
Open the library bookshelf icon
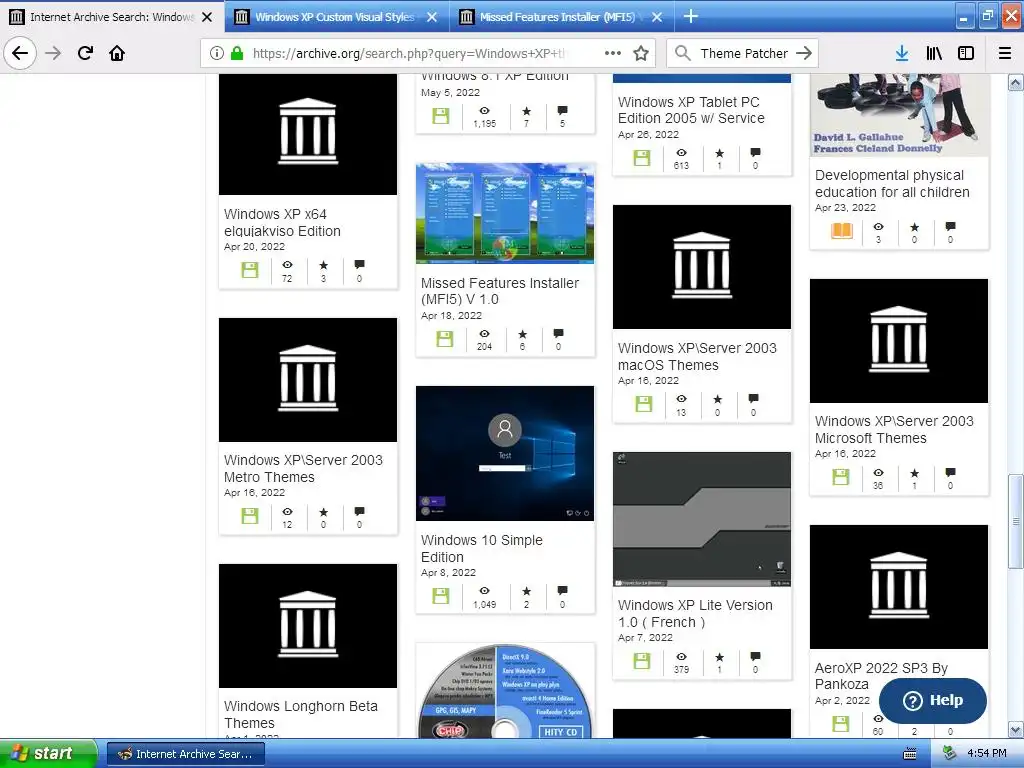click(x=934, y=53)
